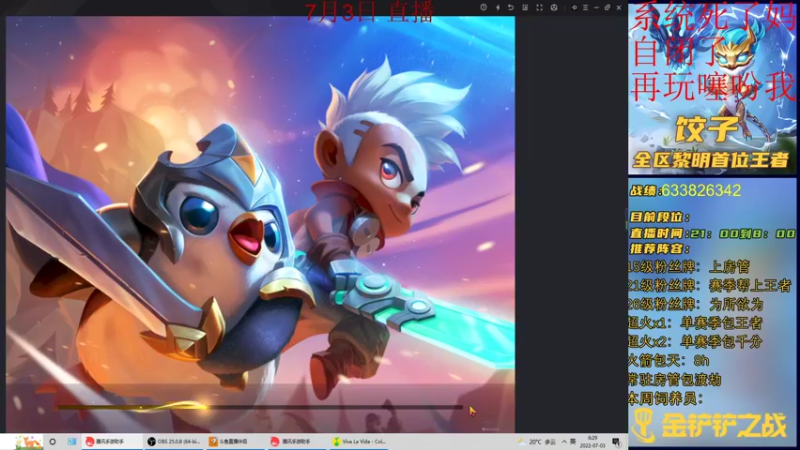Click the 超火x1 单赛季包王者 line
Screen dimensions: 800x450
point(696,323)
